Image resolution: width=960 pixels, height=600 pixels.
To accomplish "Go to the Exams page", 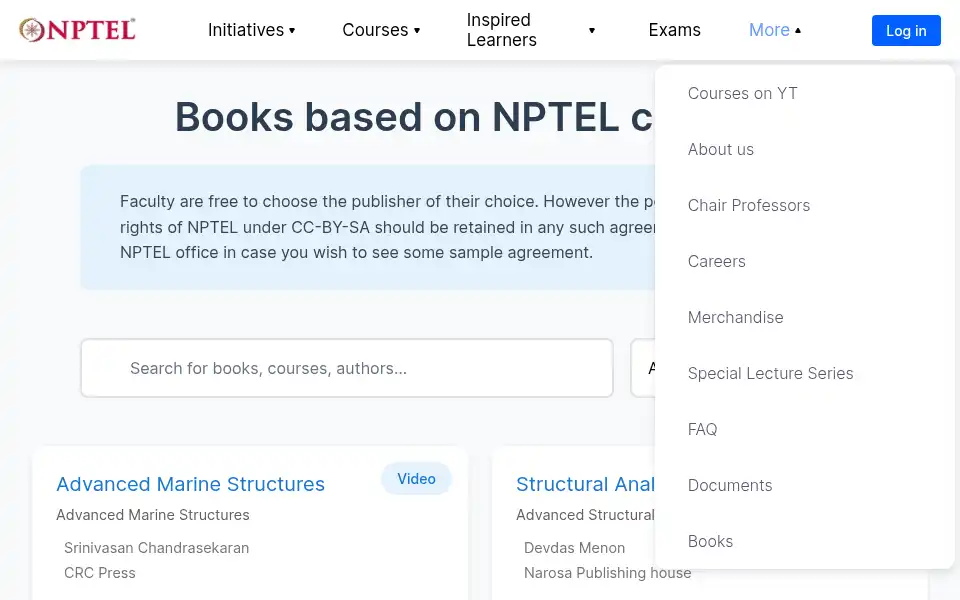I will click(674, 30).
